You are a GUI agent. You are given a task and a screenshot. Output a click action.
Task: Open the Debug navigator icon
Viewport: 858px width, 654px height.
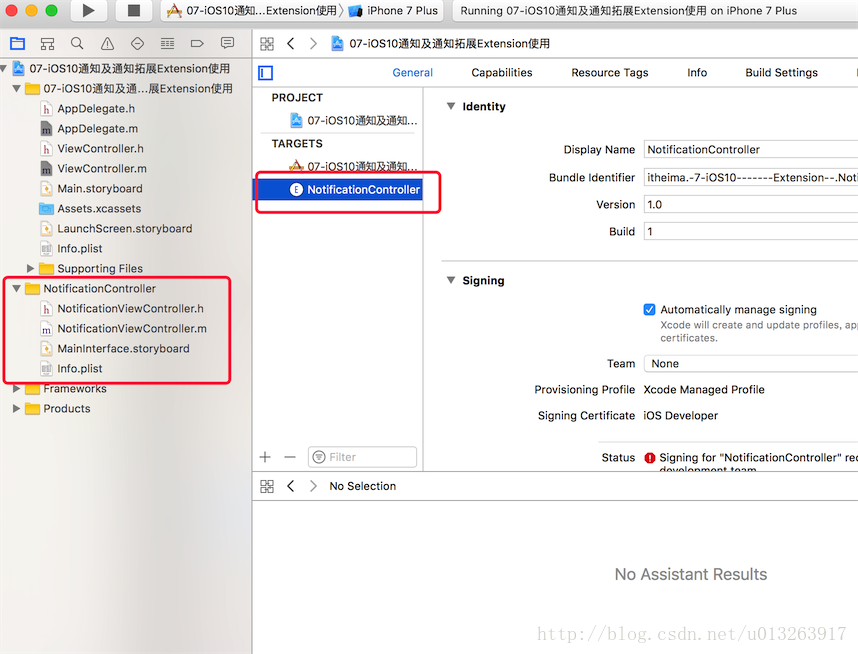(167, 43)
